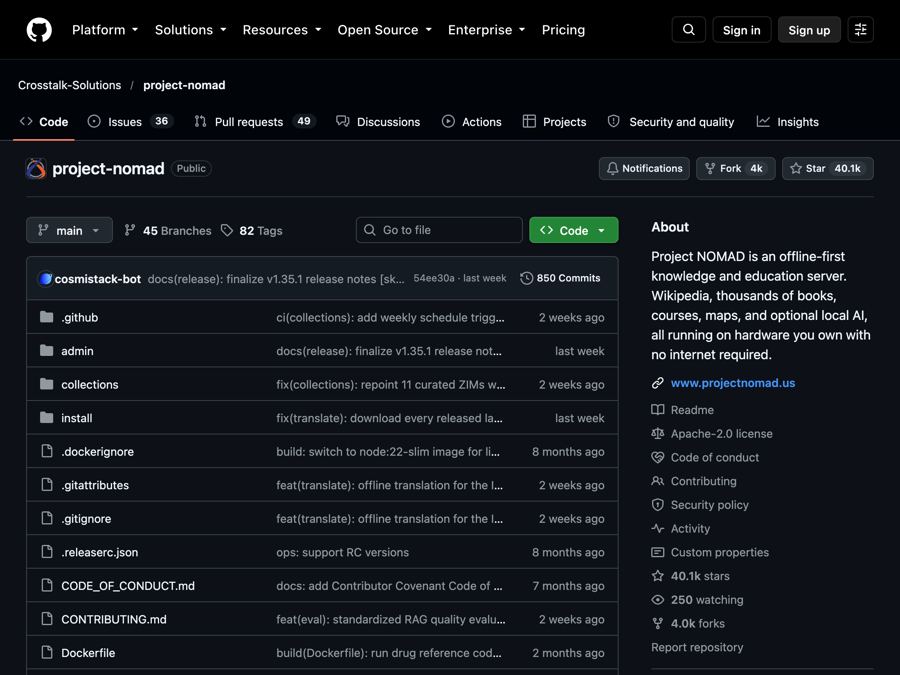Click the admin folder icon

pos(46,351)
